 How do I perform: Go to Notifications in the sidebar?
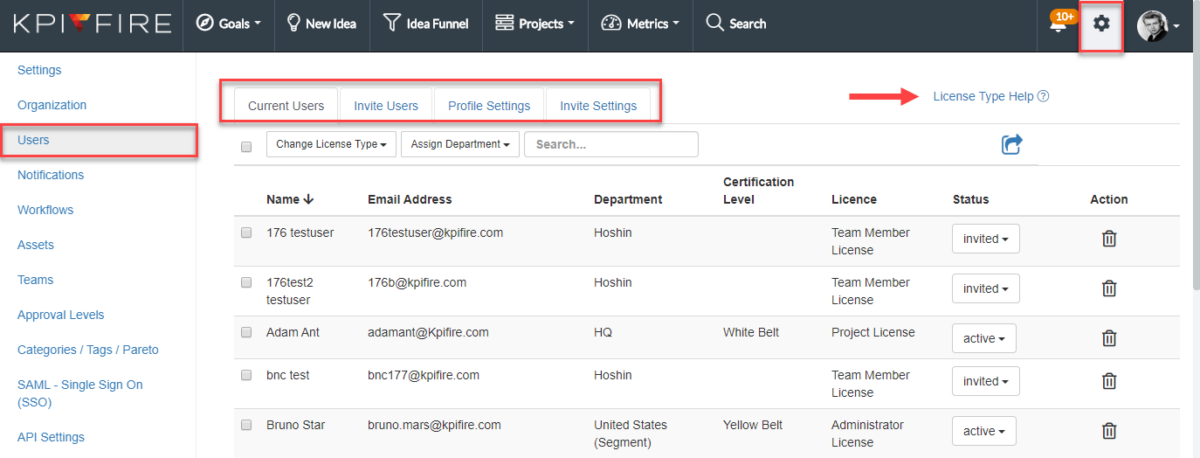click(x=51, y=175)
